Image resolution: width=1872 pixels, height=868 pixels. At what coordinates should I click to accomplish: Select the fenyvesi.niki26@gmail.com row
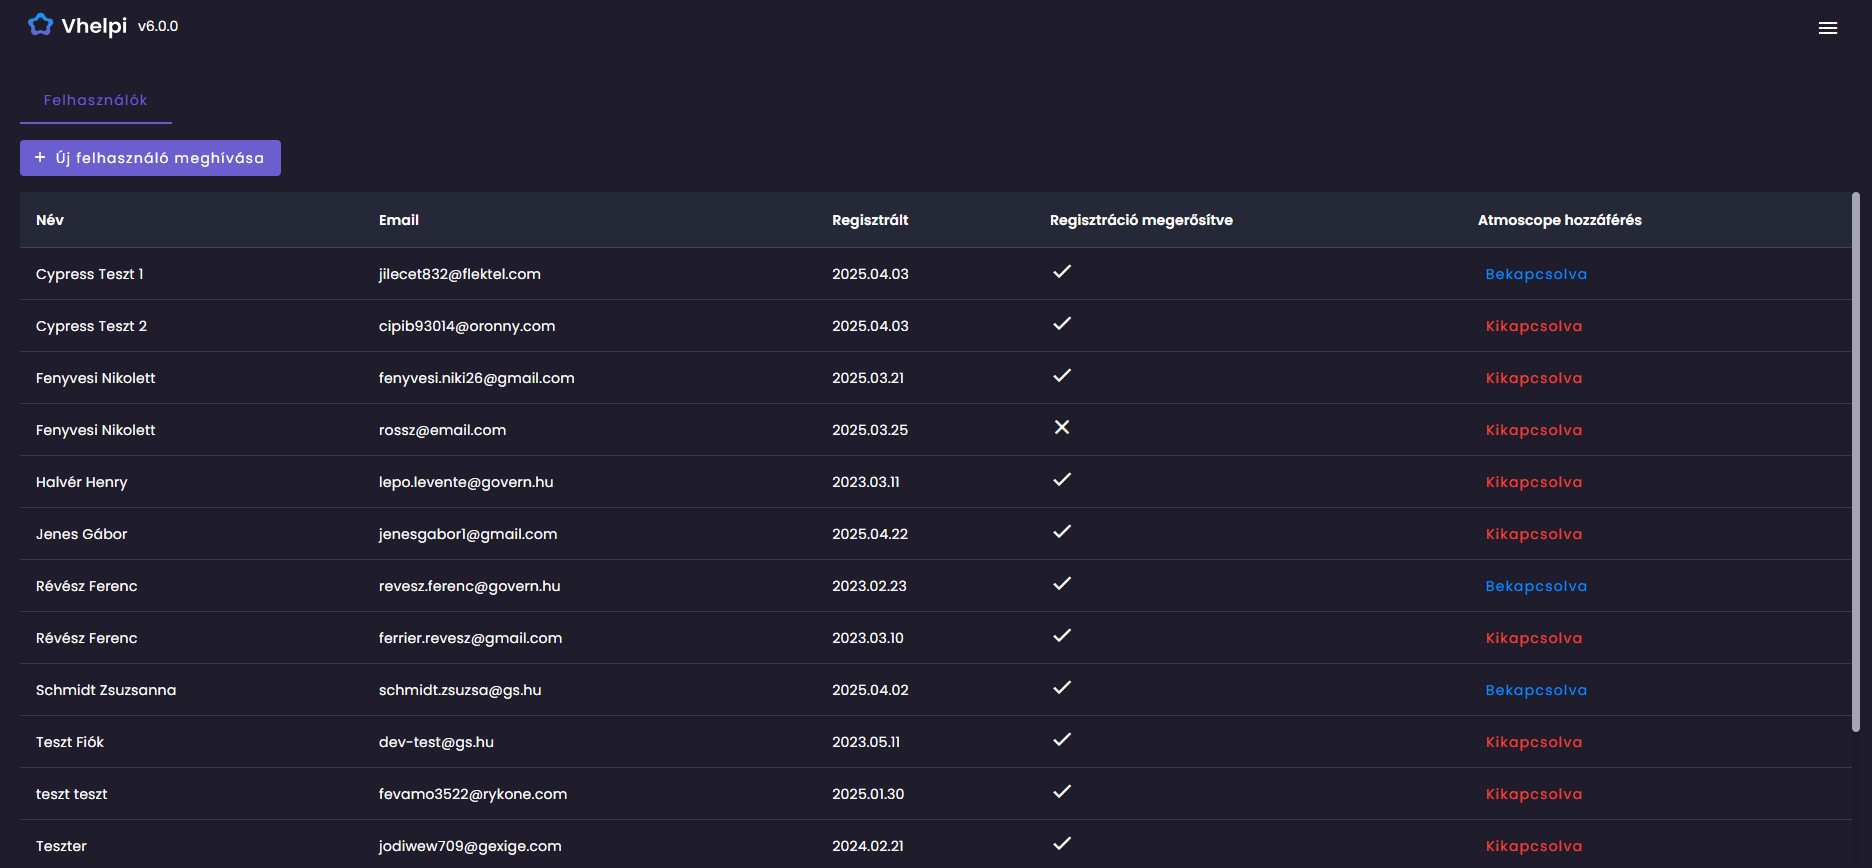click(936, 378)
